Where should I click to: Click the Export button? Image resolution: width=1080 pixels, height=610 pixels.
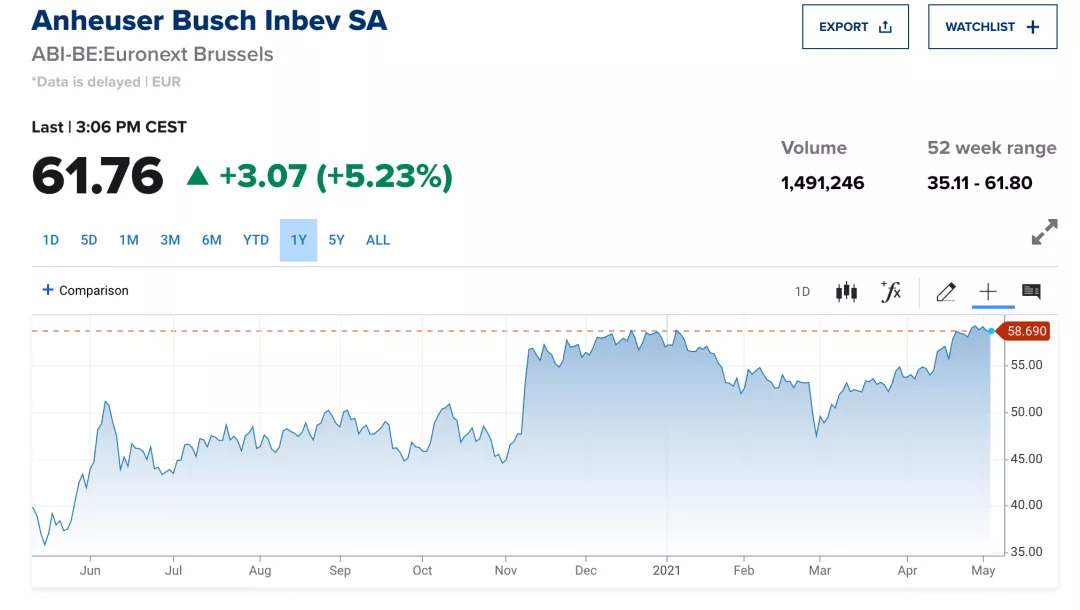coord(855,27)
